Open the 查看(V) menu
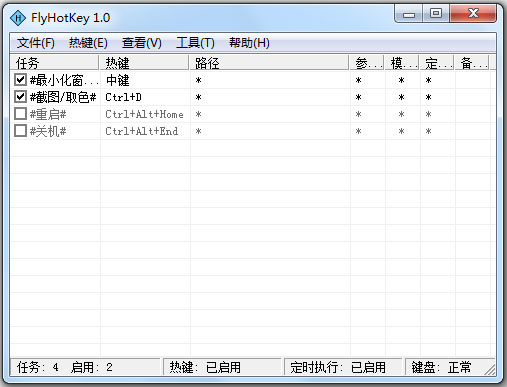507x387 pixels. (142, 43)
